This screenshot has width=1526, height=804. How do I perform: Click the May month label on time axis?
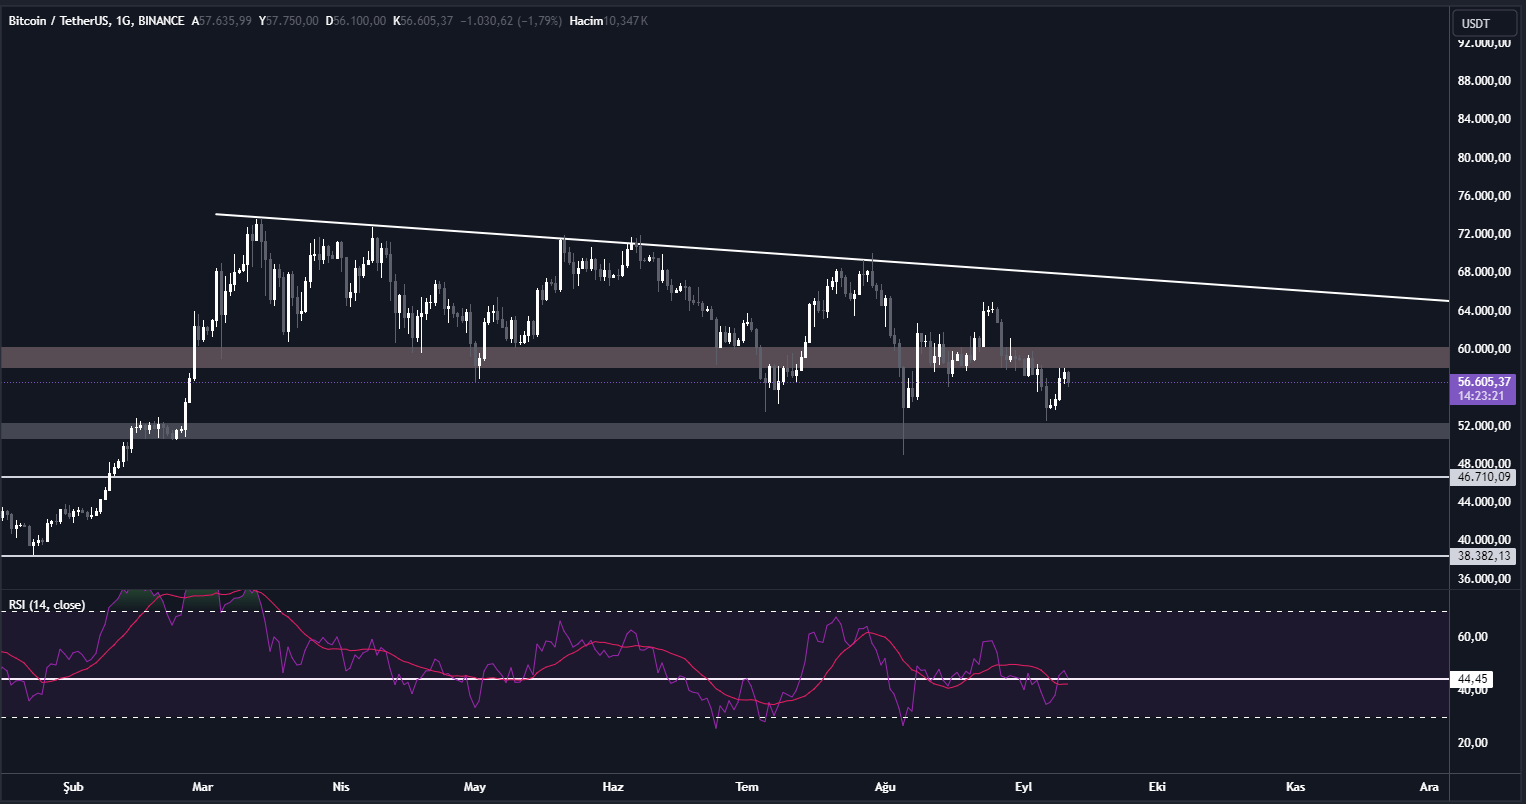[x=475, y=787]
